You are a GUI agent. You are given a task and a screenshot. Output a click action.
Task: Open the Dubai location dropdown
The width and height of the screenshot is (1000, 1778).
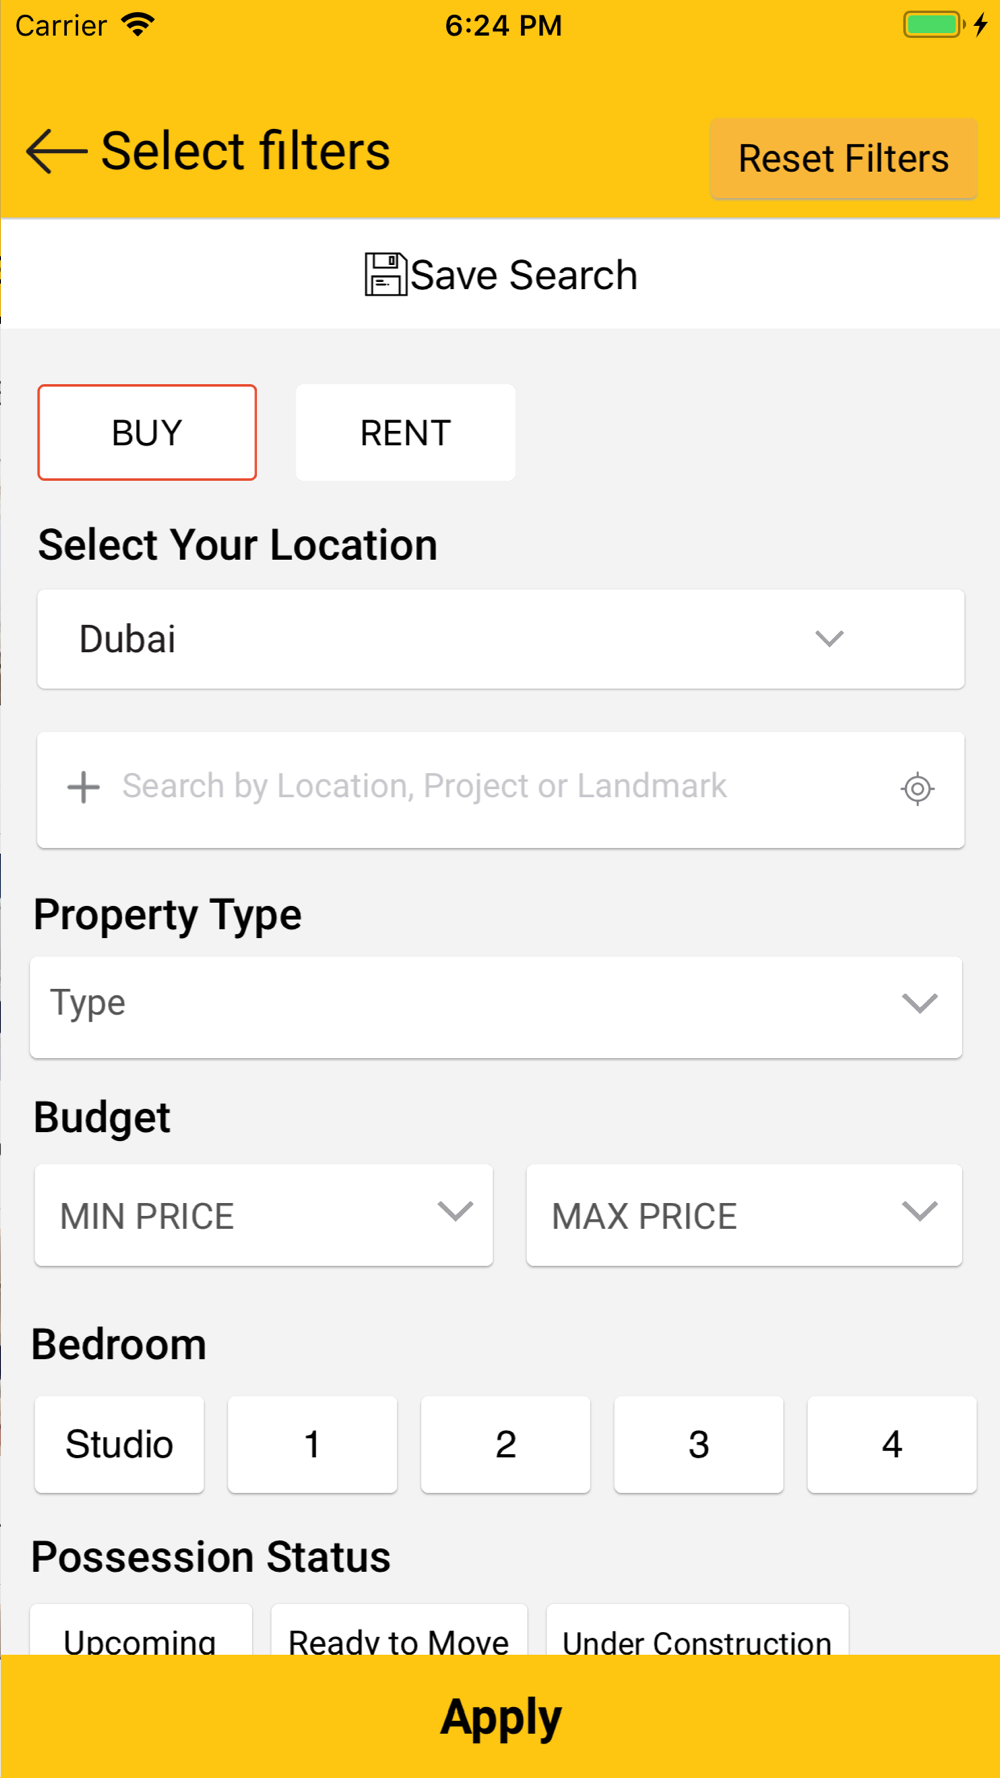click(500, 639)
